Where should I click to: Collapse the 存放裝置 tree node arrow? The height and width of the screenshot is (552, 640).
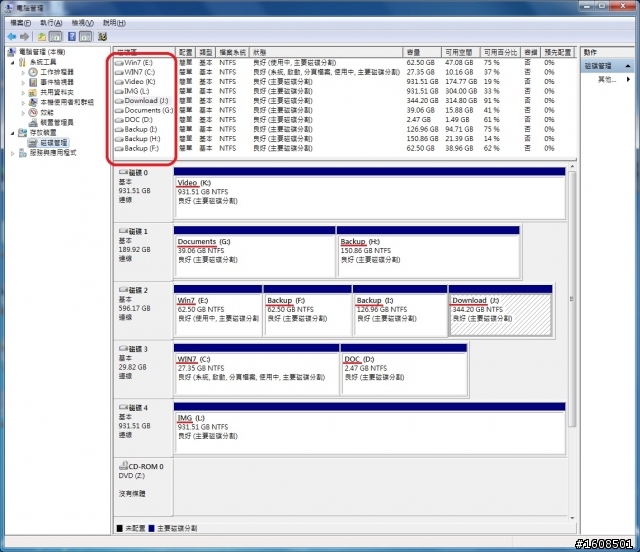13,133
